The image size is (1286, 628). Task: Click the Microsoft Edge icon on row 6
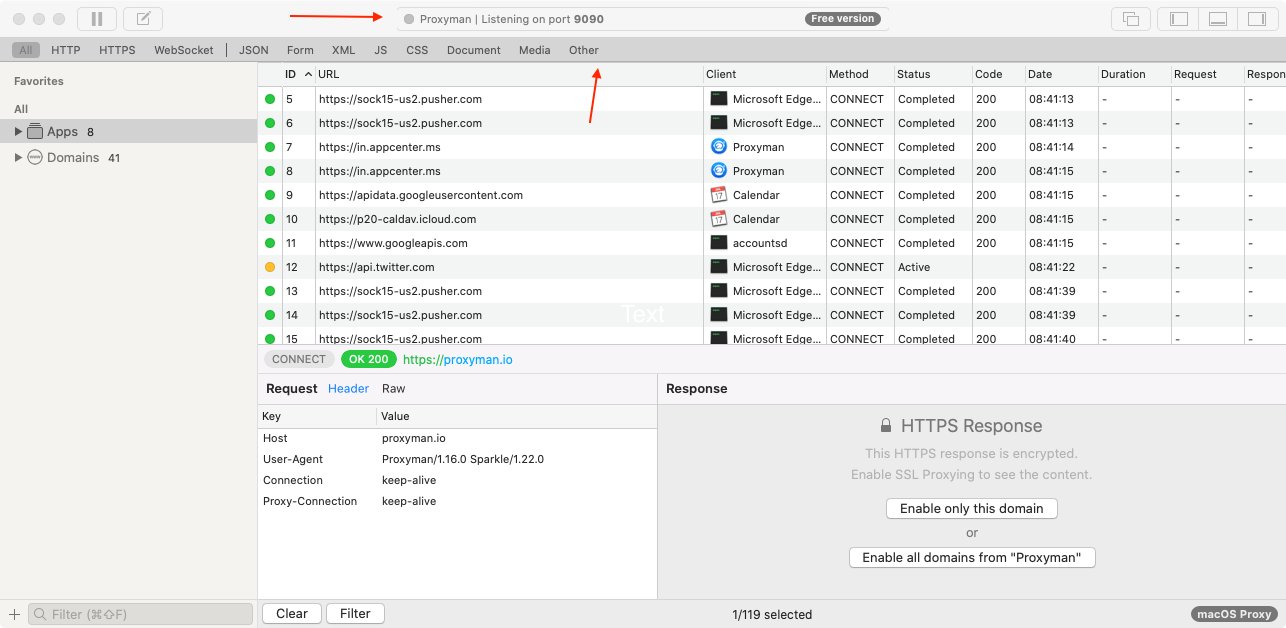(718, 123)
